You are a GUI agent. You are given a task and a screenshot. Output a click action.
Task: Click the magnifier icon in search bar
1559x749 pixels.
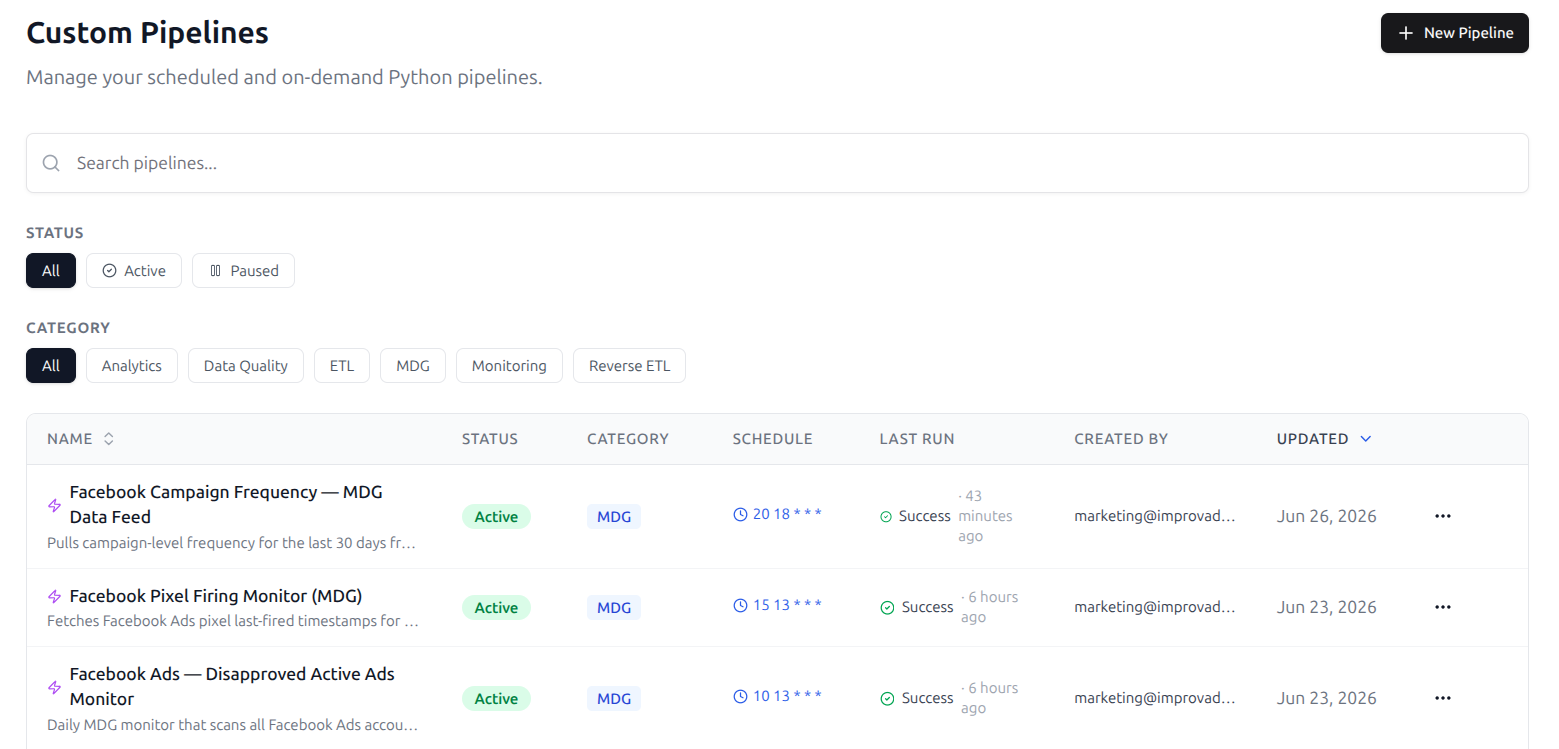click(51, 163)
